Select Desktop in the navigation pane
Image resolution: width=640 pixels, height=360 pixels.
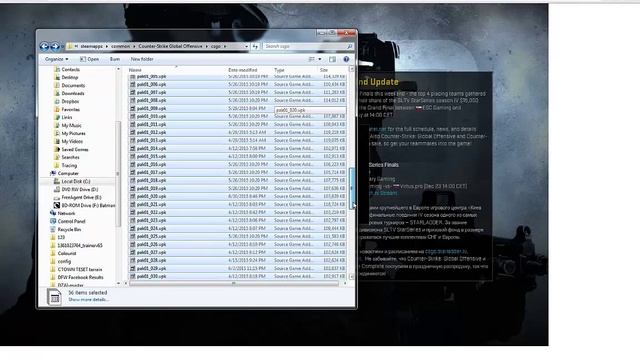(x=70, y=77)
